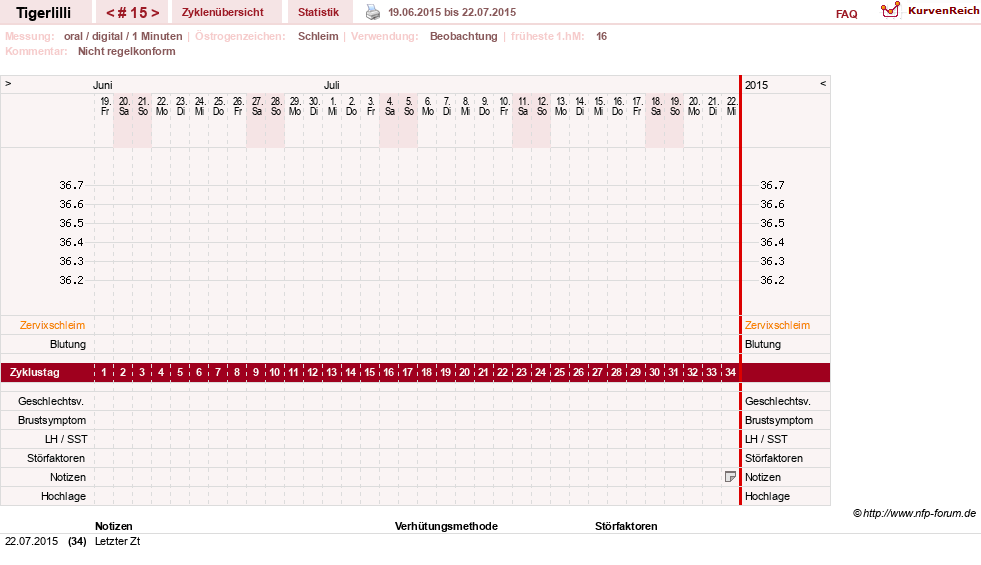Click the Juni month label

pyautogui.click(x=103, y=85)
